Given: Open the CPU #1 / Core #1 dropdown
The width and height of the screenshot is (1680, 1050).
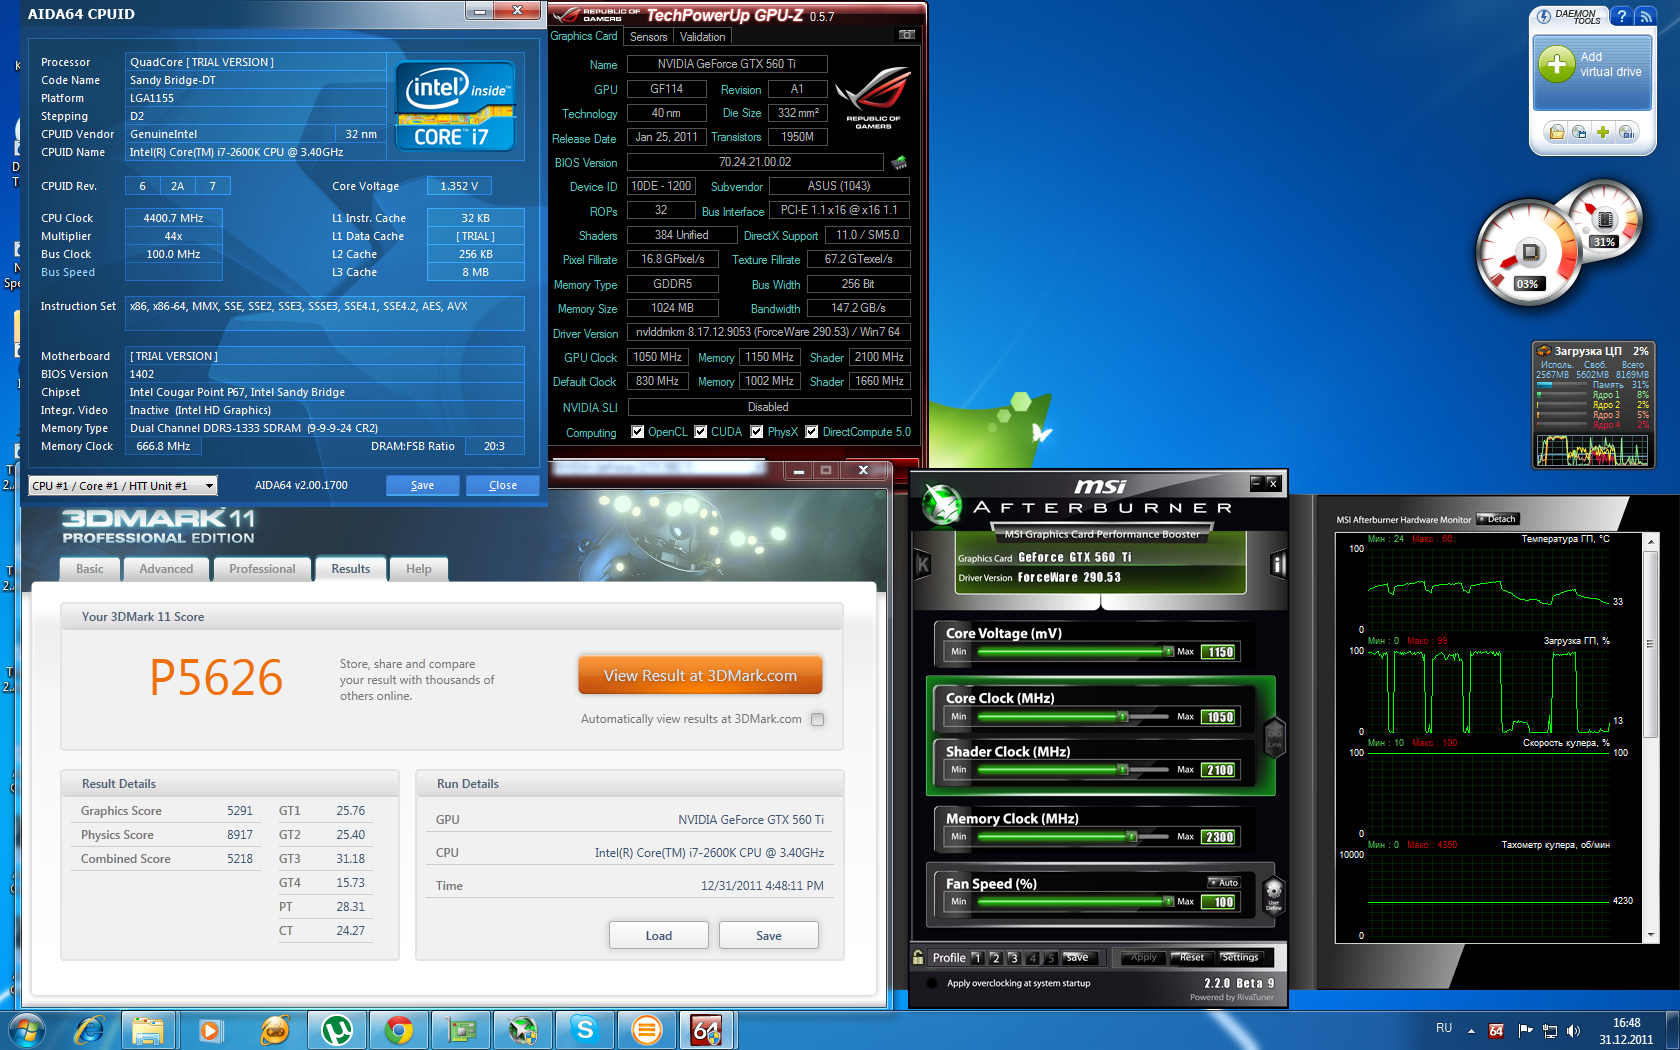Looking at the screenshot, I should [123, 486].
